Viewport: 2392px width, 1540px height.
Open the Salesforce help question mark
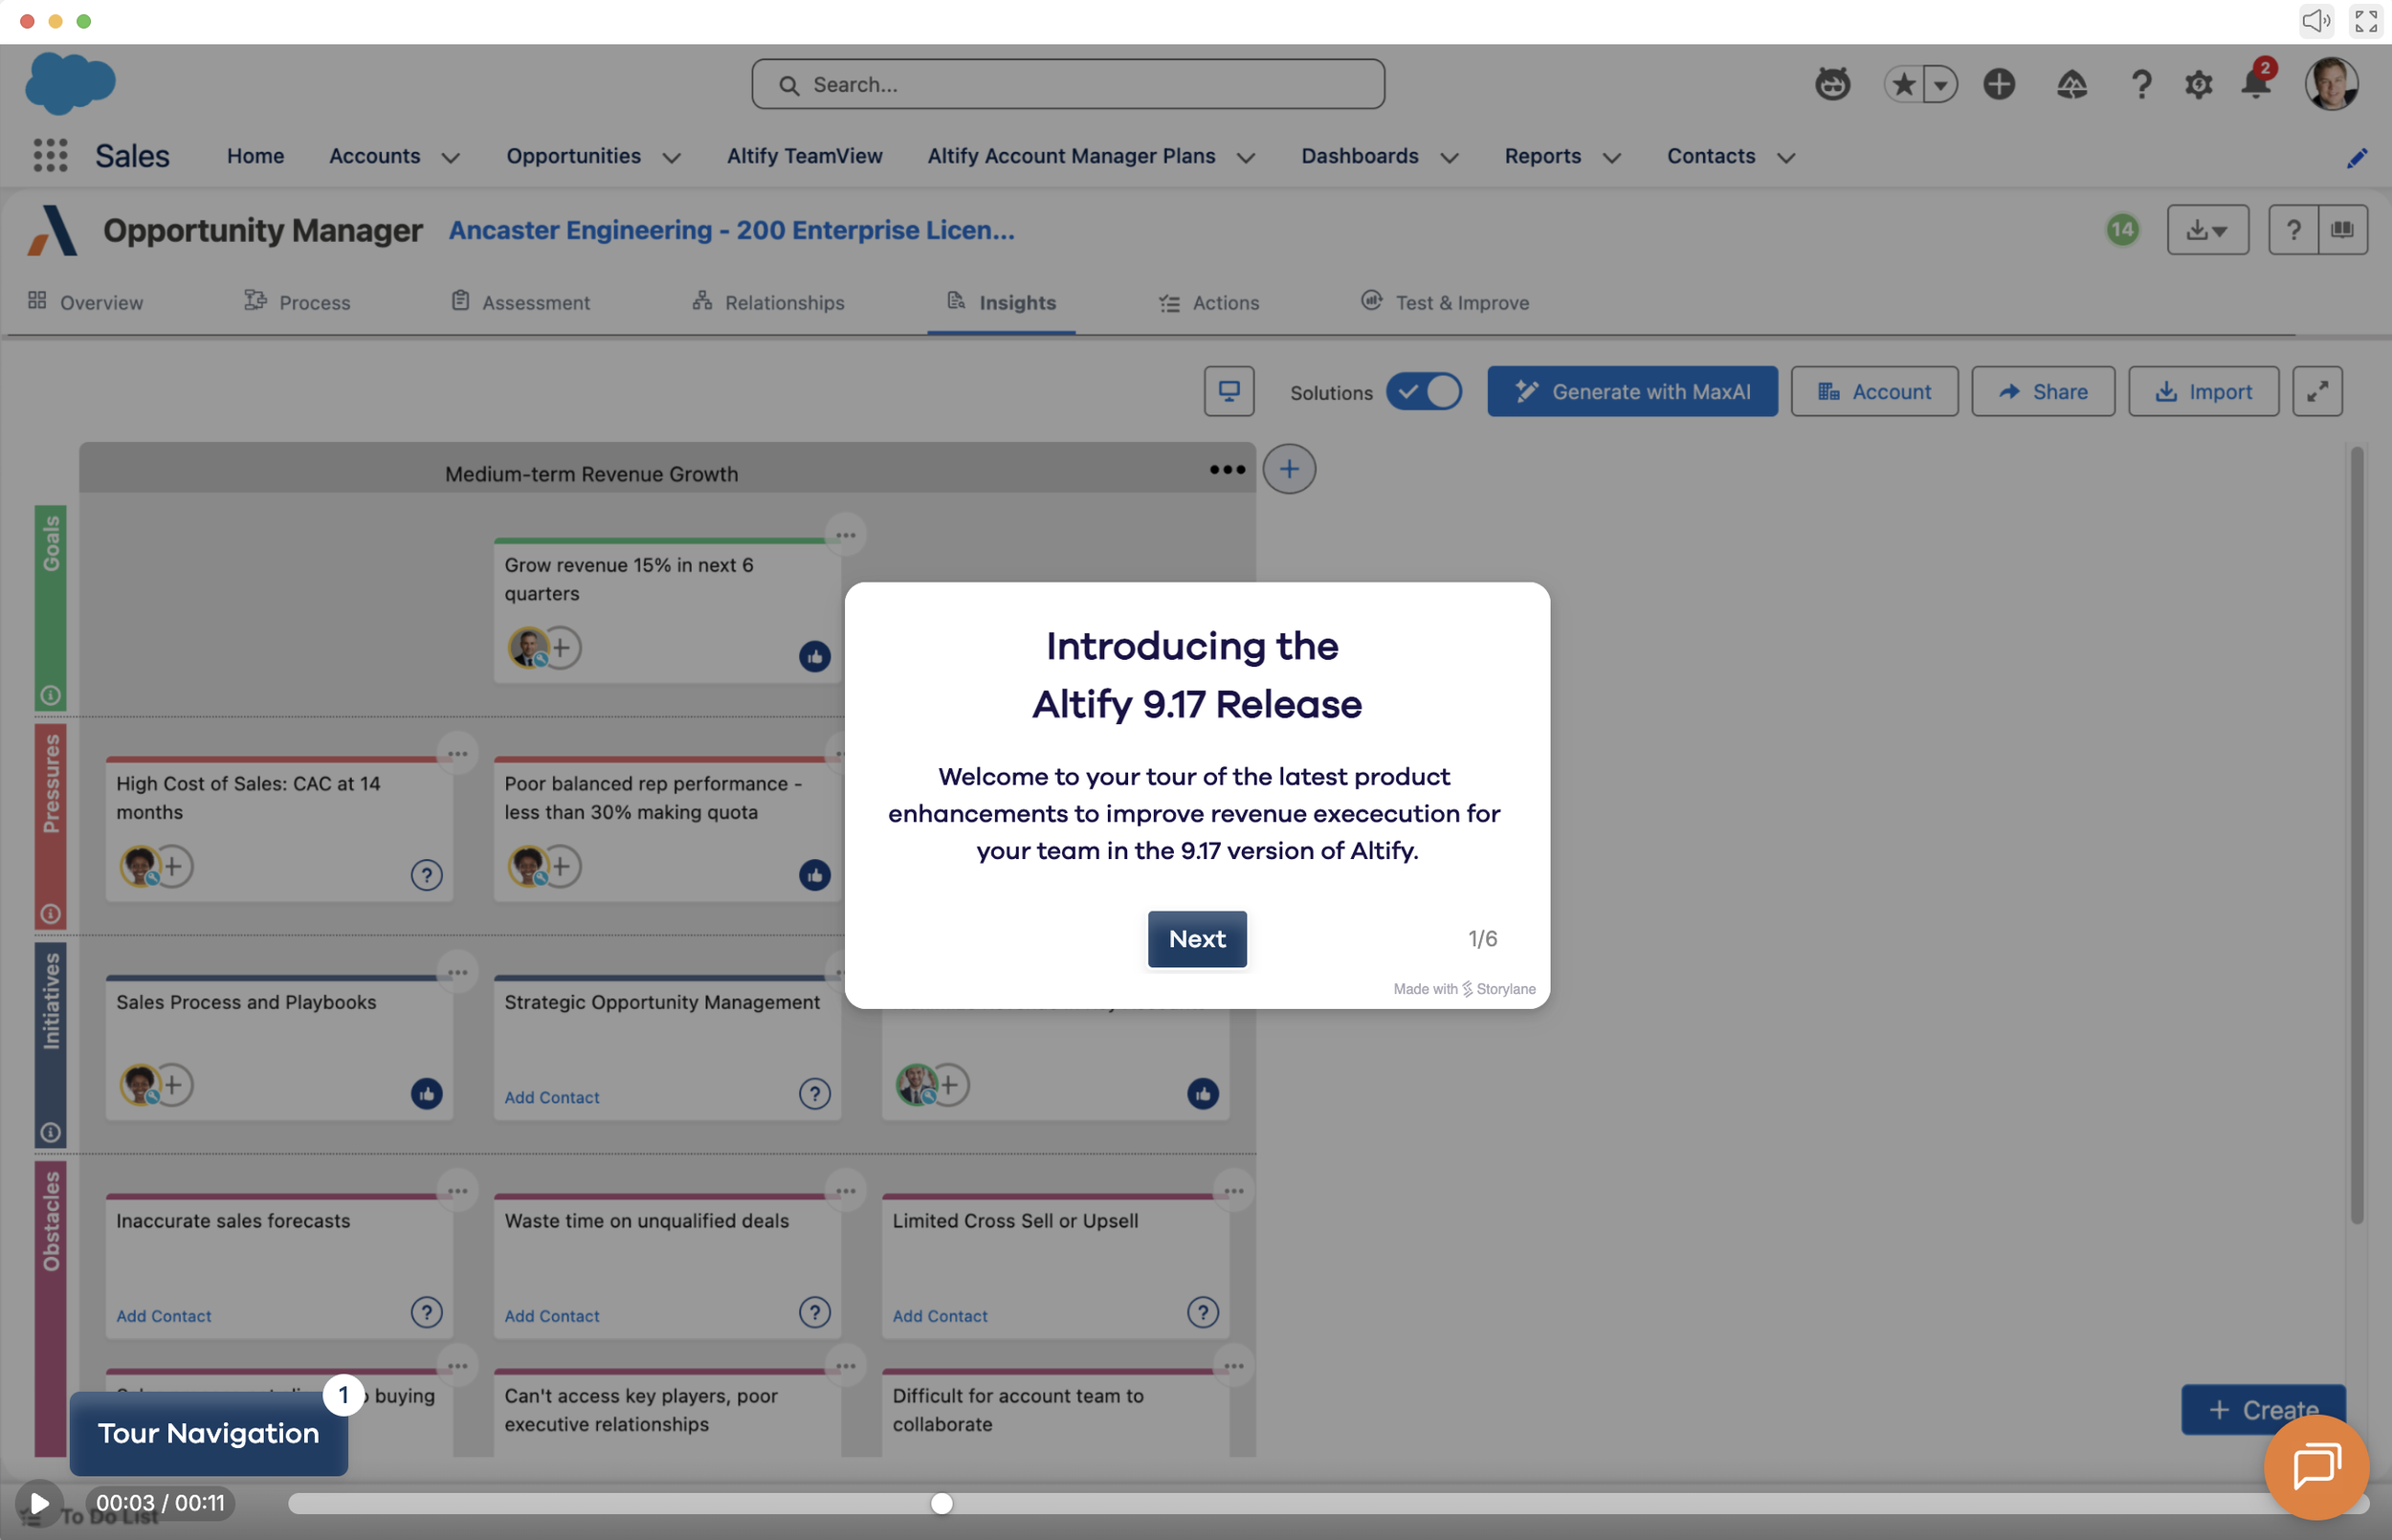tap(2141, 84)
